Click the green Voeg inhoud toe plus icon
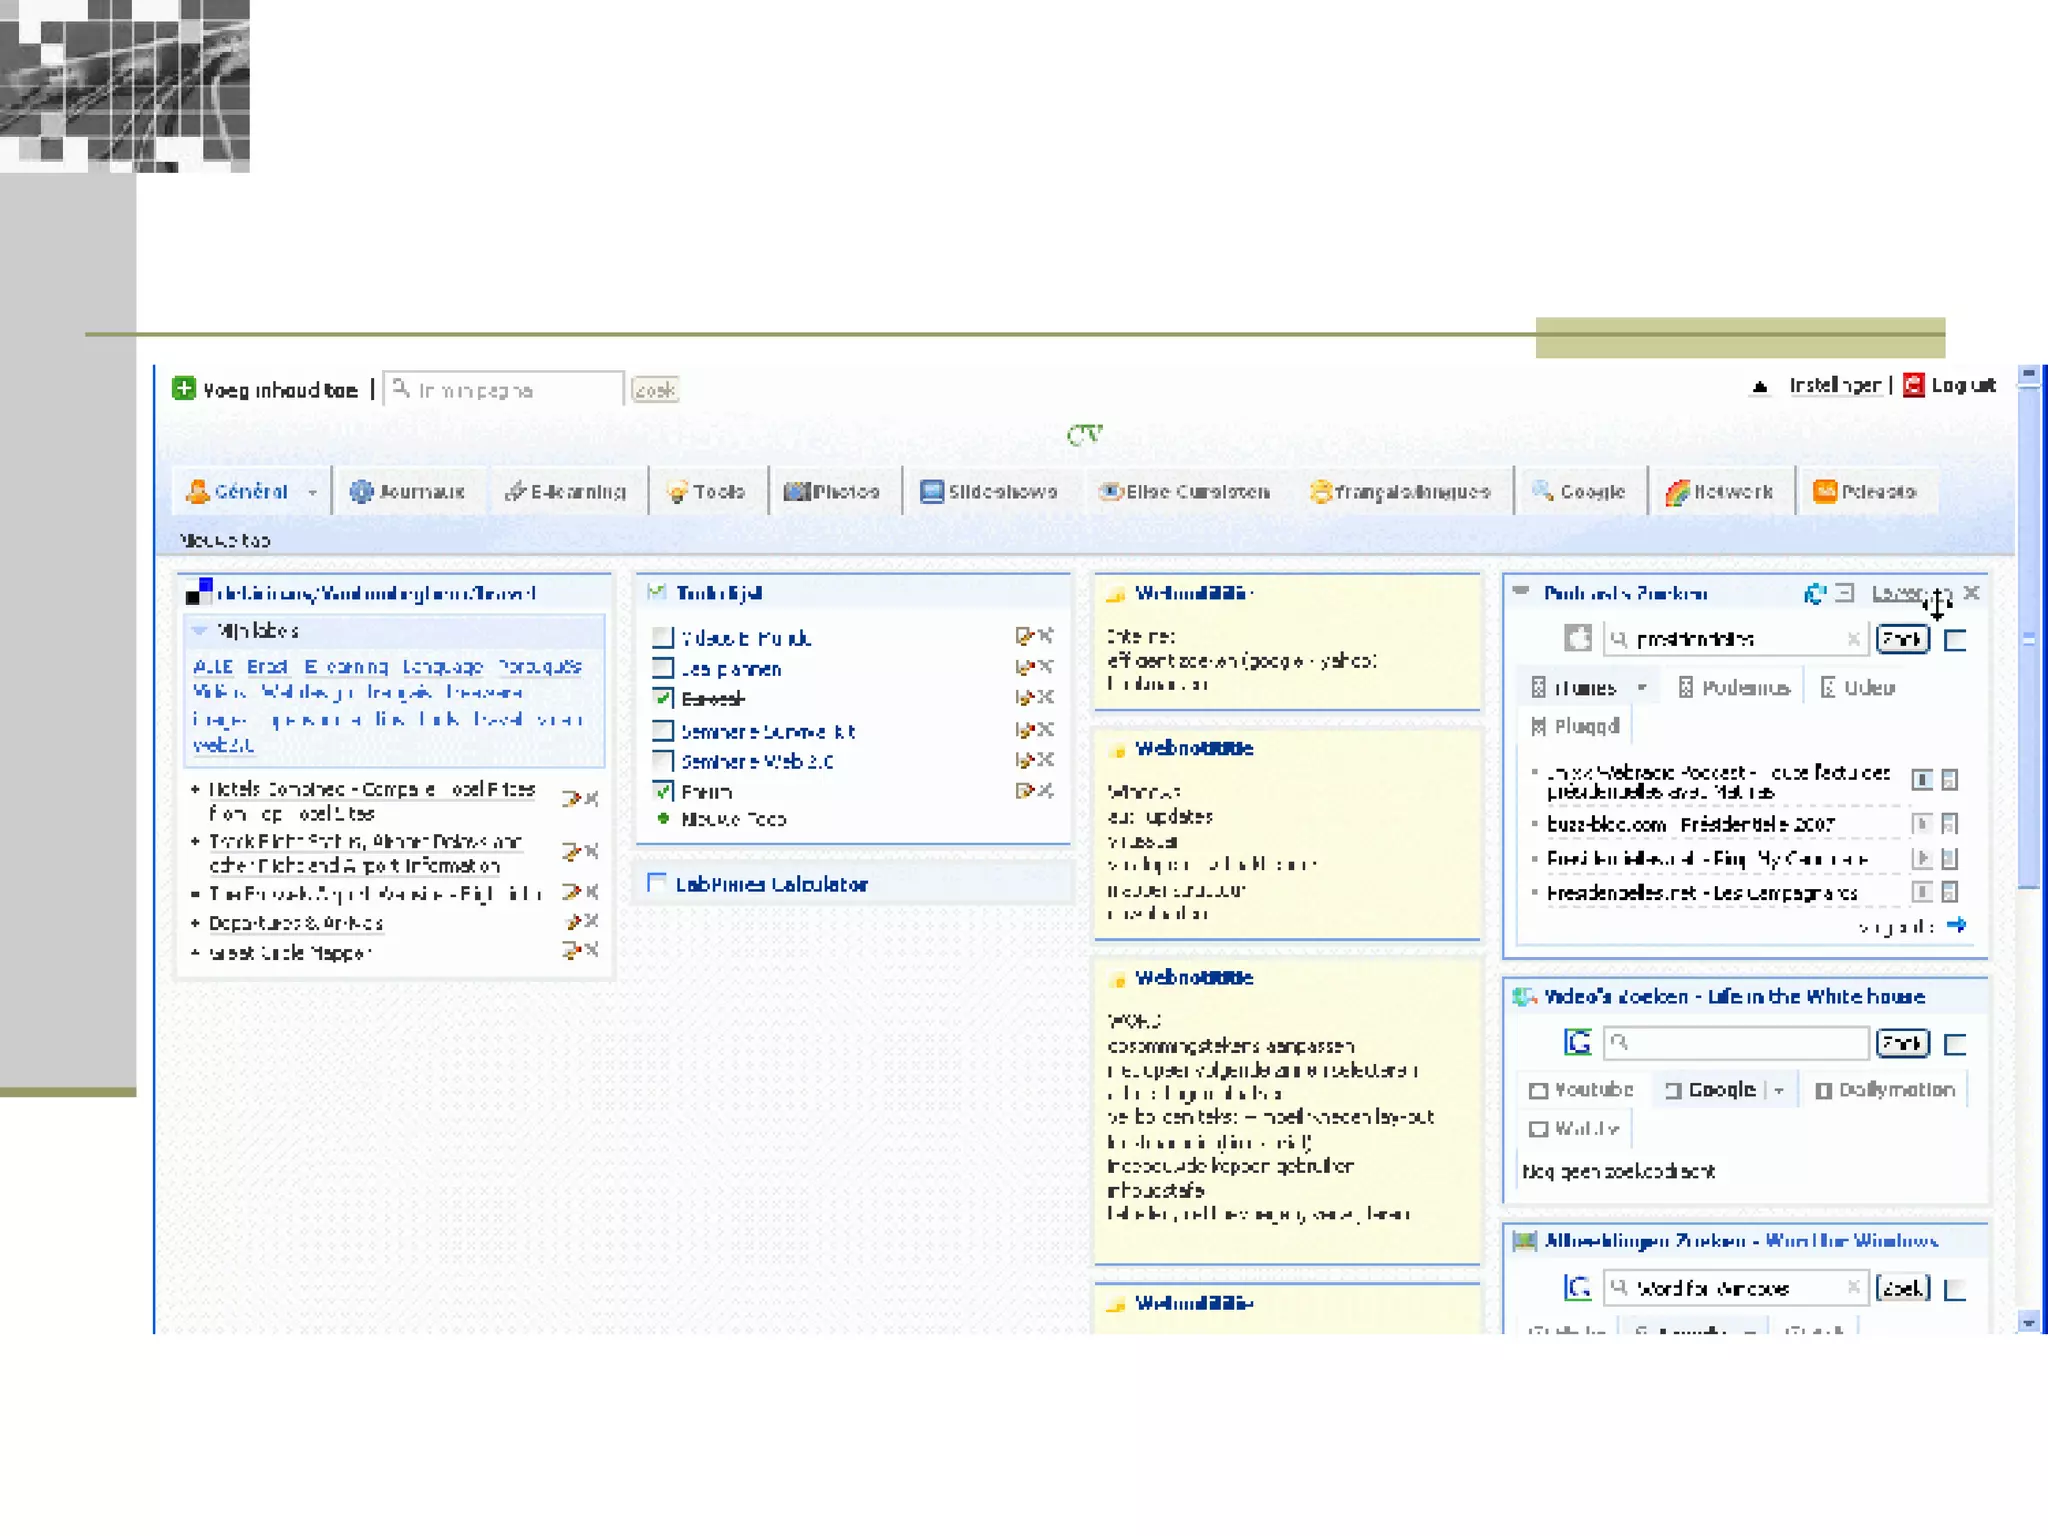Viewport: 2048px width, 1536px height. coord(184,389)
